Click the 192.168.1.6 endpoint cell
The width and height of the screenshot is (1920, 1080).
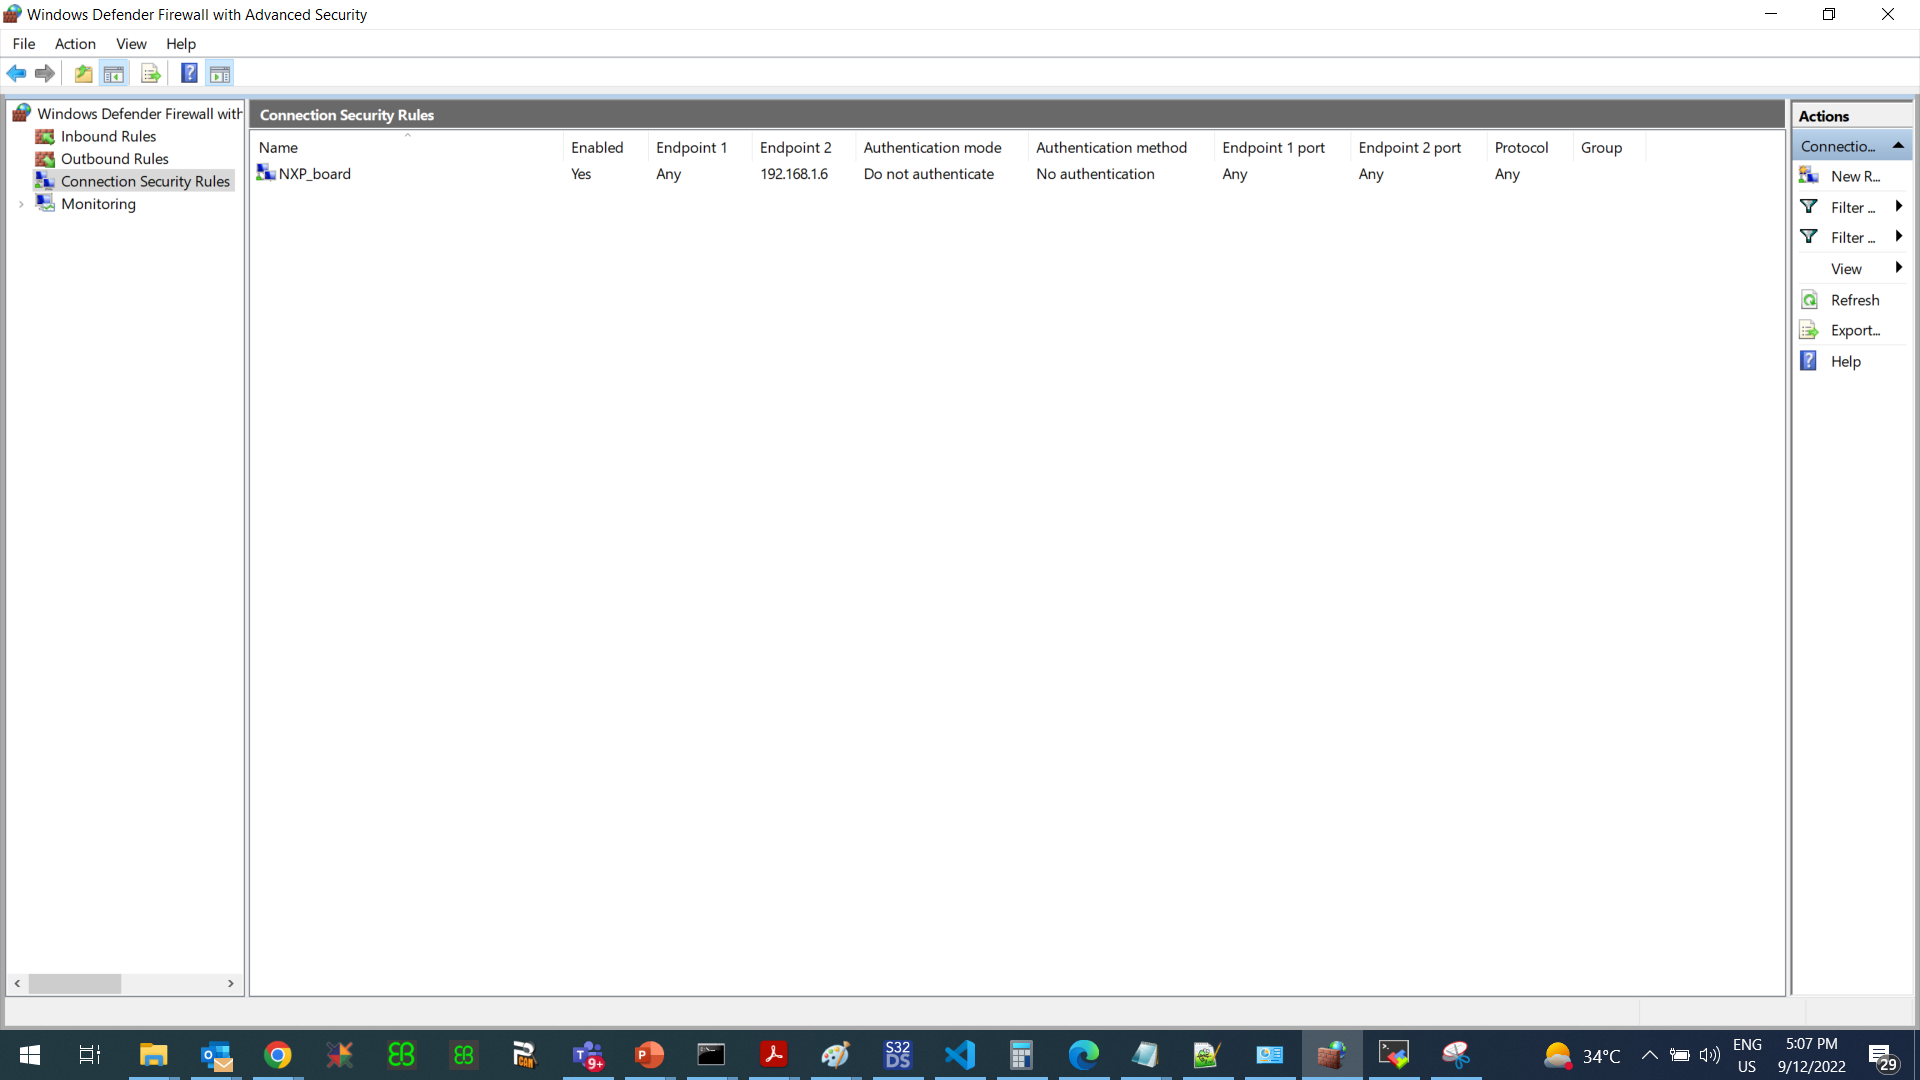[x=794, y=174]
